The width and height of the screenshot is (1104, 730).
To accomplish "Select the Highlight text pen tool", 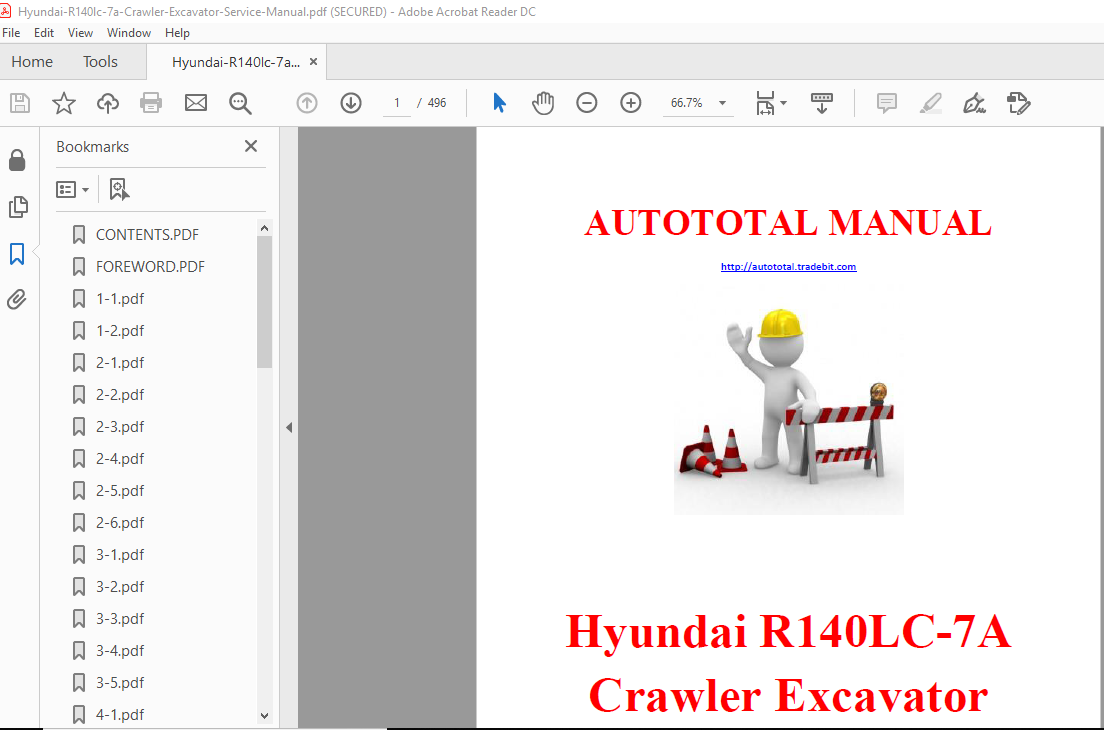I will (x=931, y=103).
